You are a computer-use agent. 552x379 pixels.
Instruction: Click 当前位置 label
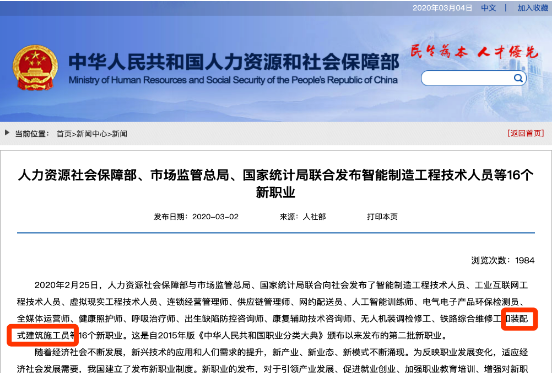click(x=32, y=134)
